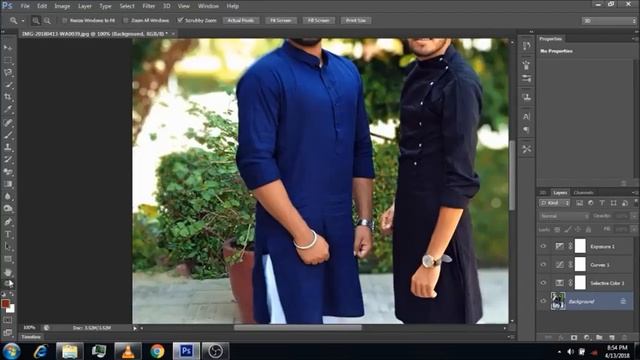Uncheck Scrubby Zoom checkbox
The width and height of the screenshot is (640, 360).
tap(180, 20)
